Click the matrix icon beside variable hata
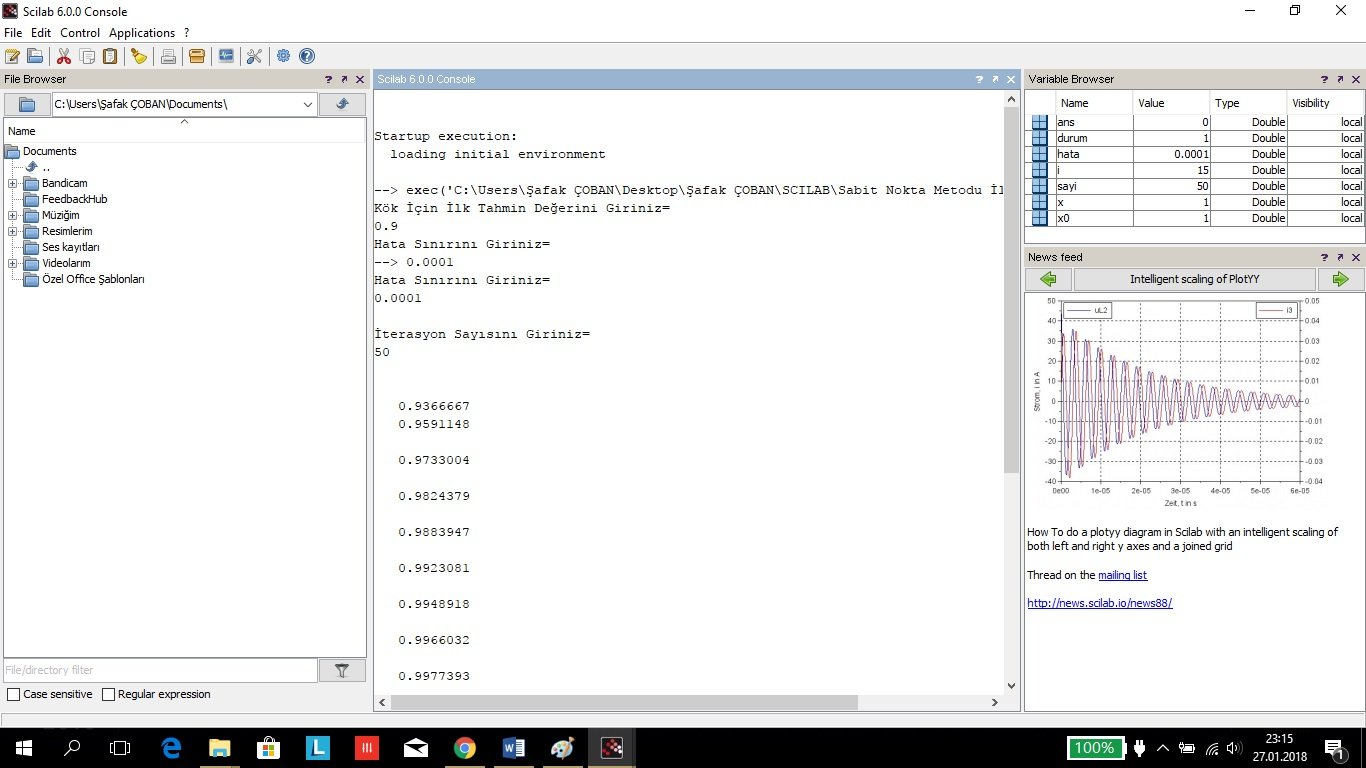The image size is (1366, 768). tap(1040, 154)
